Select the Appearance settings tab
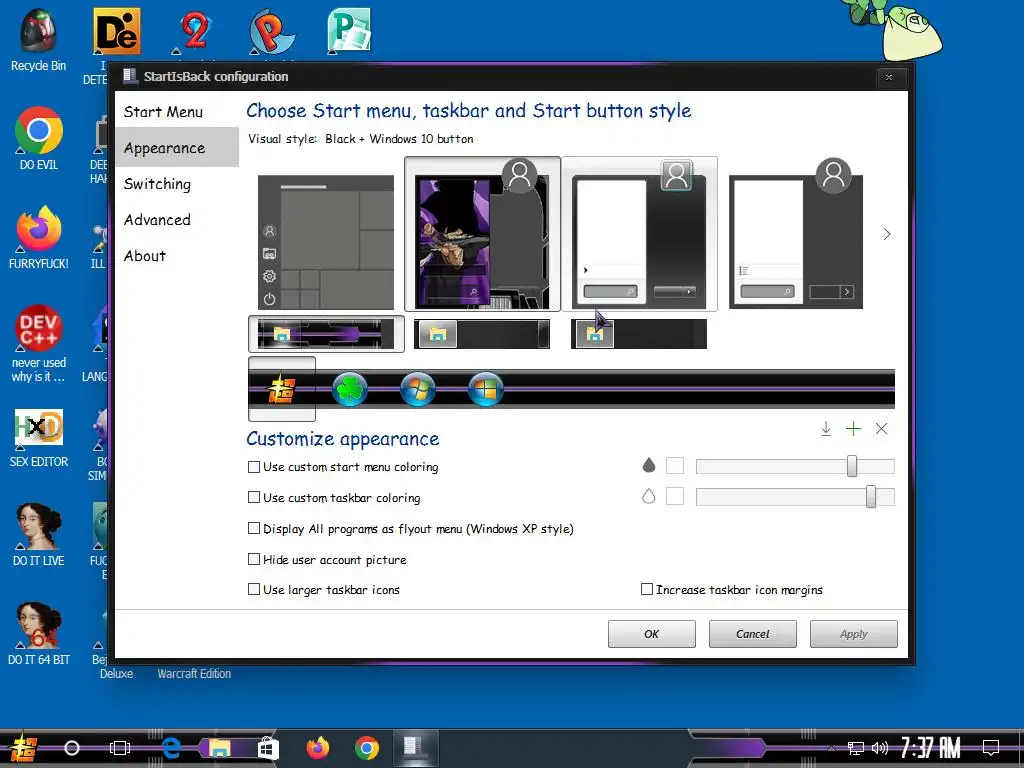Screen dimensions: 1024x768 pyautogui.click(x=177, y=148)
